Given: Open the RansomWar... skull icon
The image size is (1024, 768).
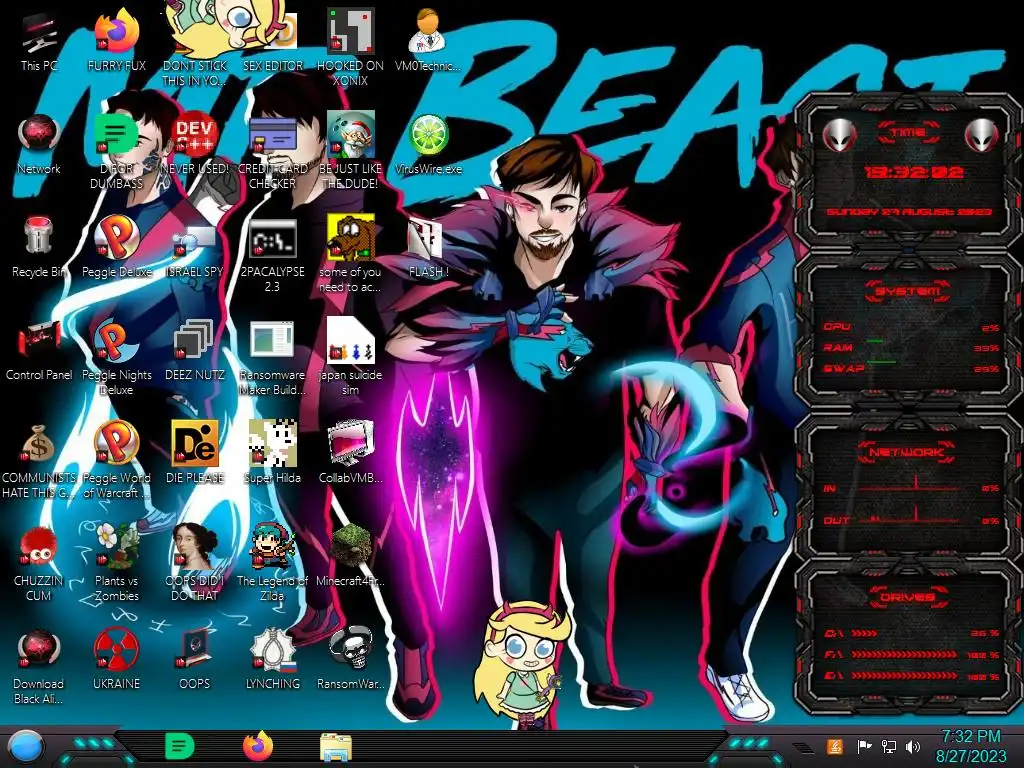Looking at the screenshot, I should pyautogui.click(x=350, y=660).
